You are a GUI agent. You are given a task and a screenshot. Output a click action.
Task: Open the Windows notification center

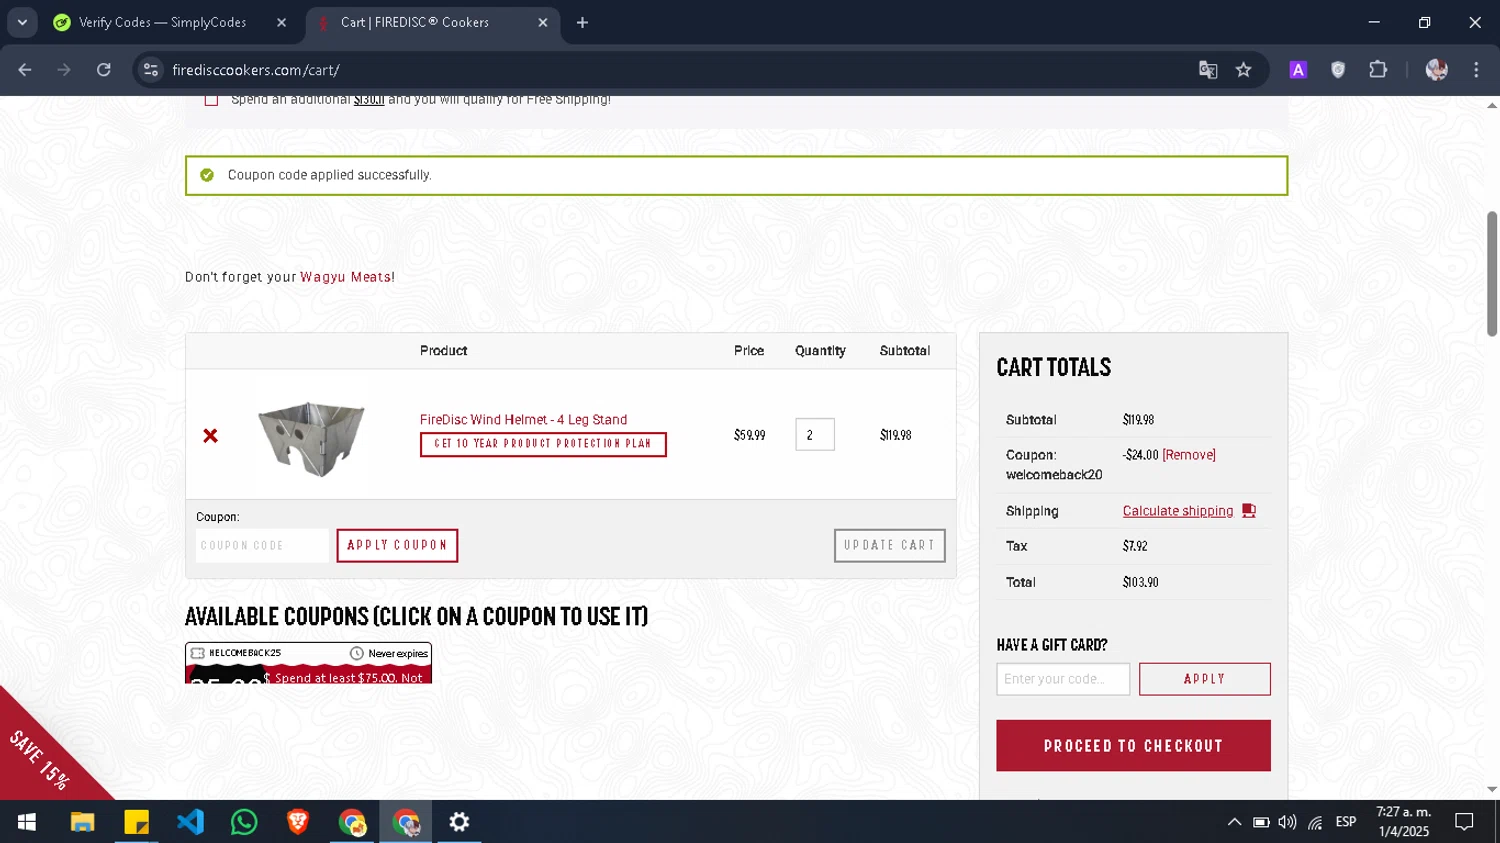[x=1465, y=822]
